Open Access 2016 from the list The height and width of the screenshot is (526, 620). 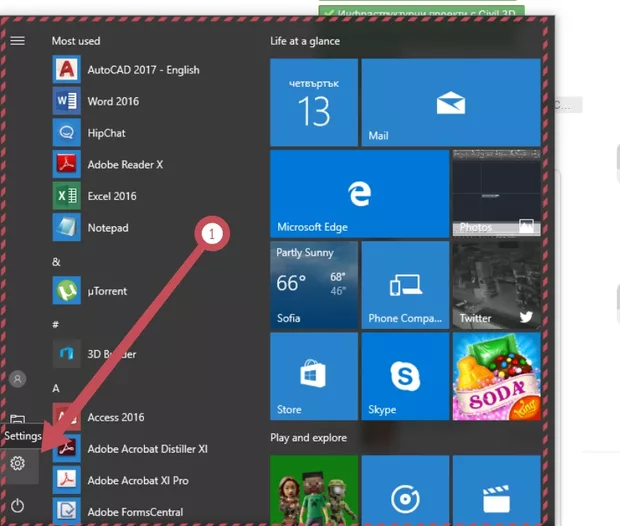point(116,417)
